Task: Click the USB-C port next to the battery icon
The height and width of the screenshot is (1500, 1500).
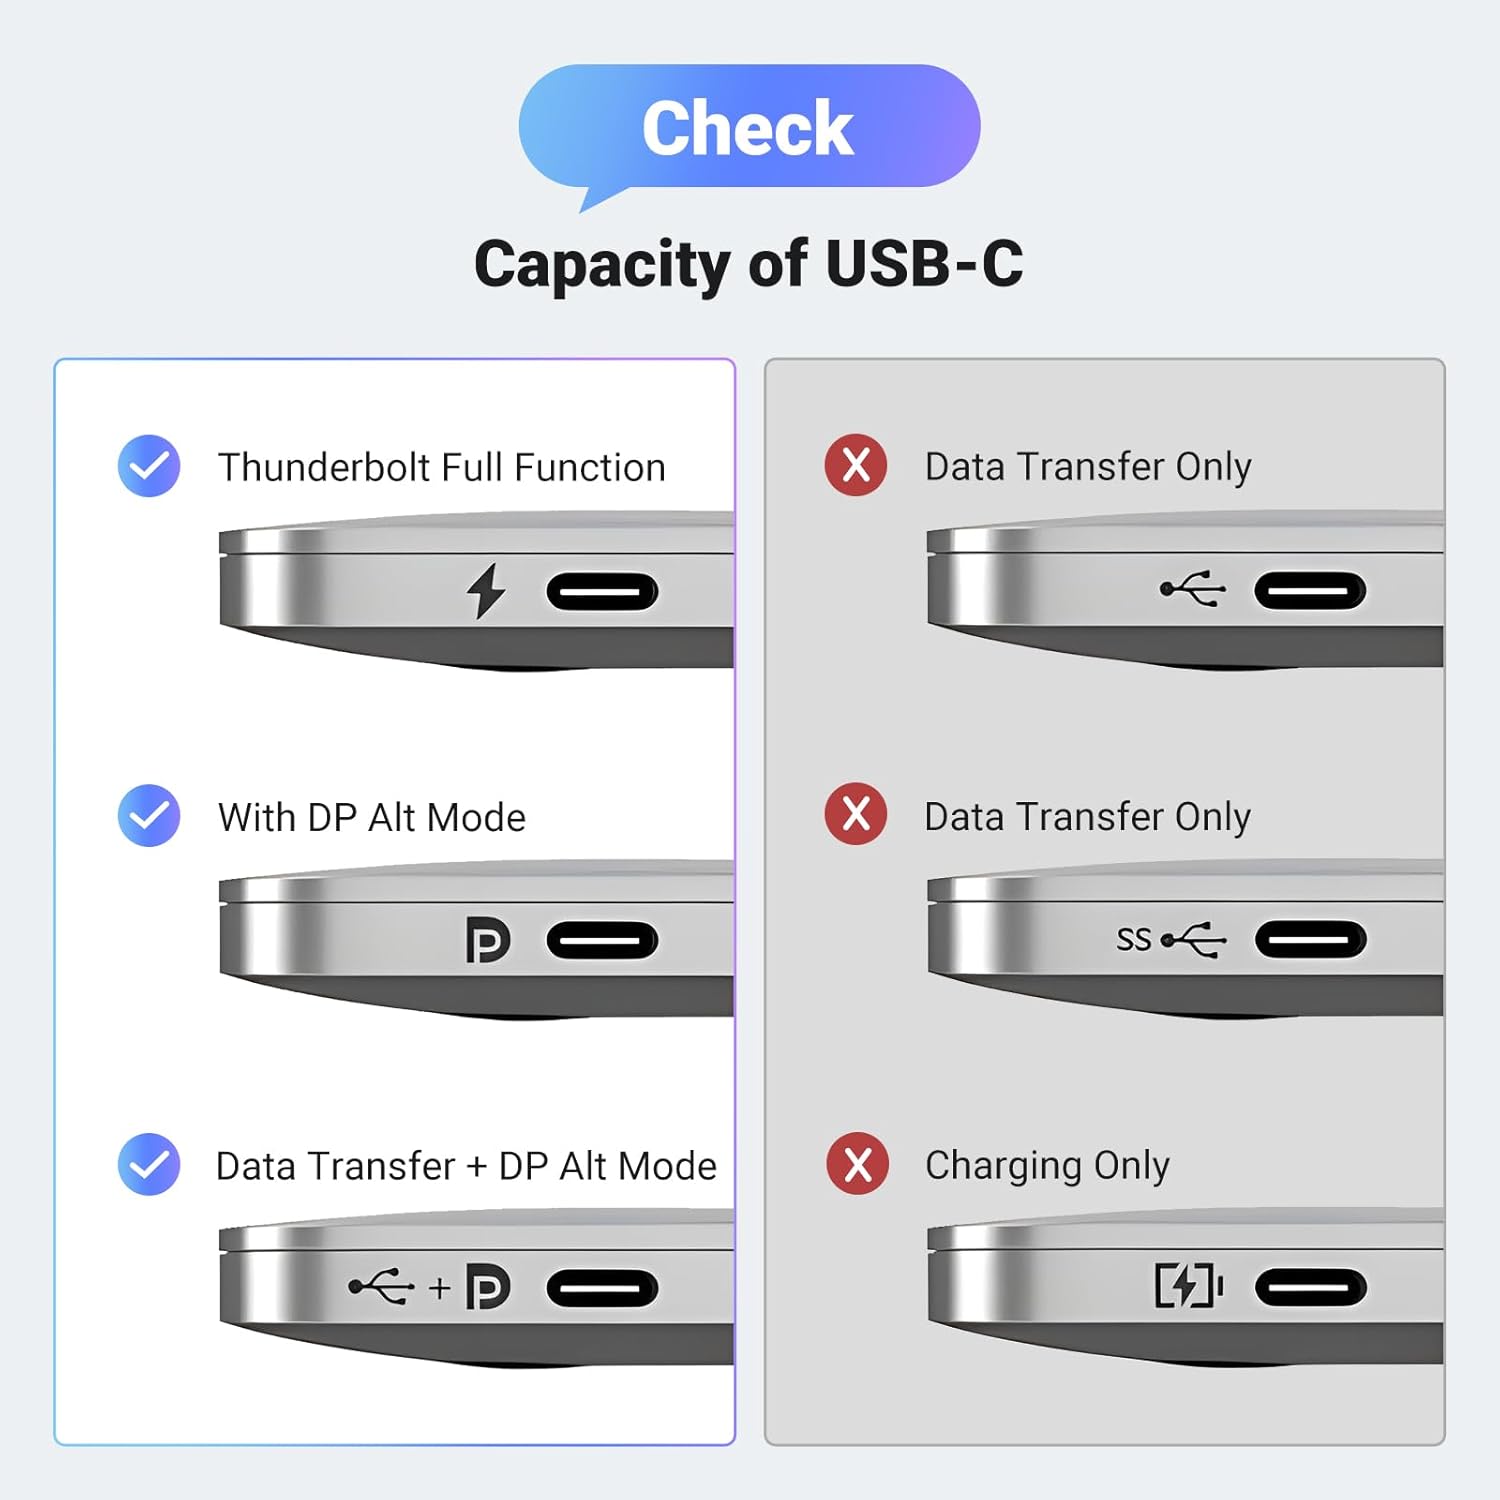Action: pos(1310,1288)
